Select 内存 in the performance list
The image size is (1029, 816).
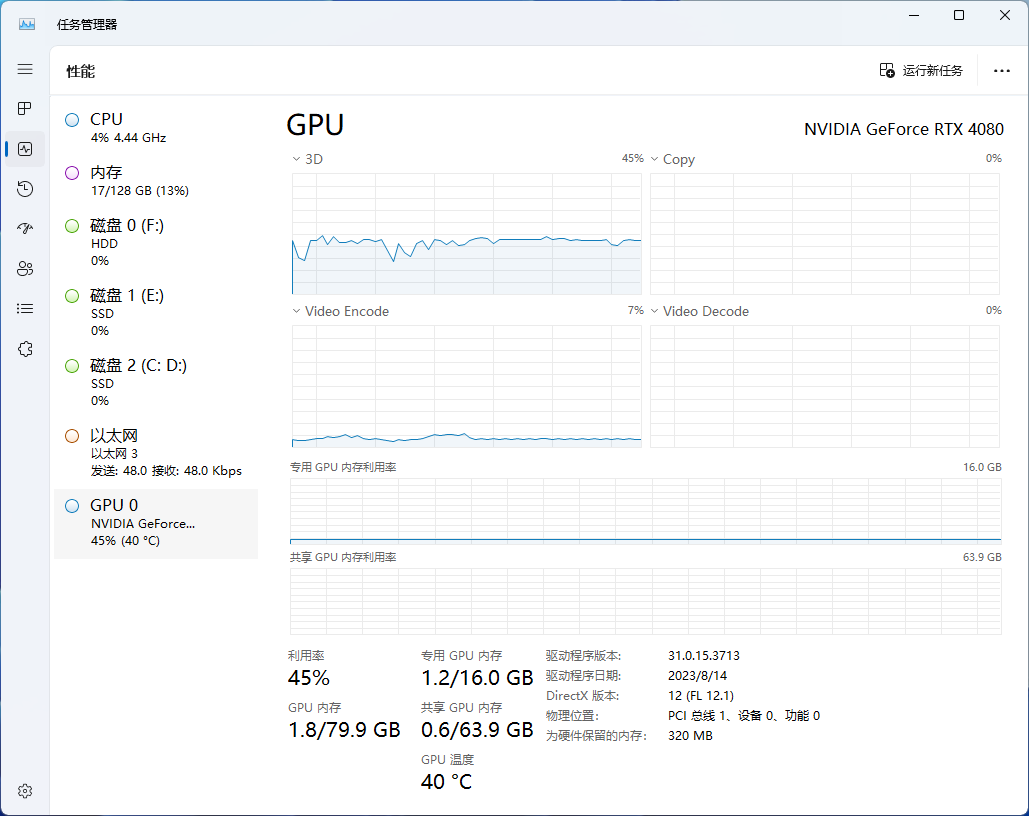pos(155,180)
